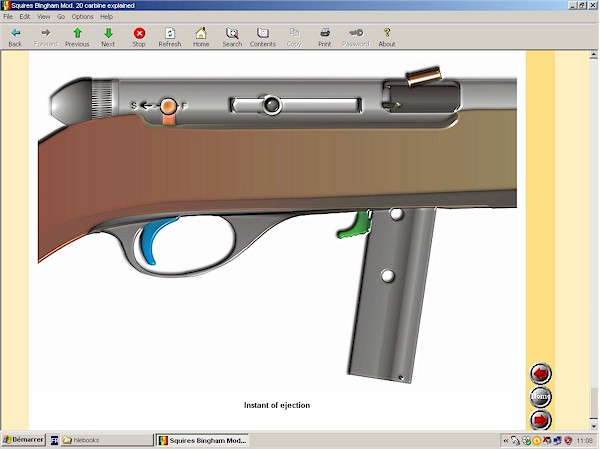The image size is (600, 450).
Task: Click the Back toolbar arrow
Action: 15,37
